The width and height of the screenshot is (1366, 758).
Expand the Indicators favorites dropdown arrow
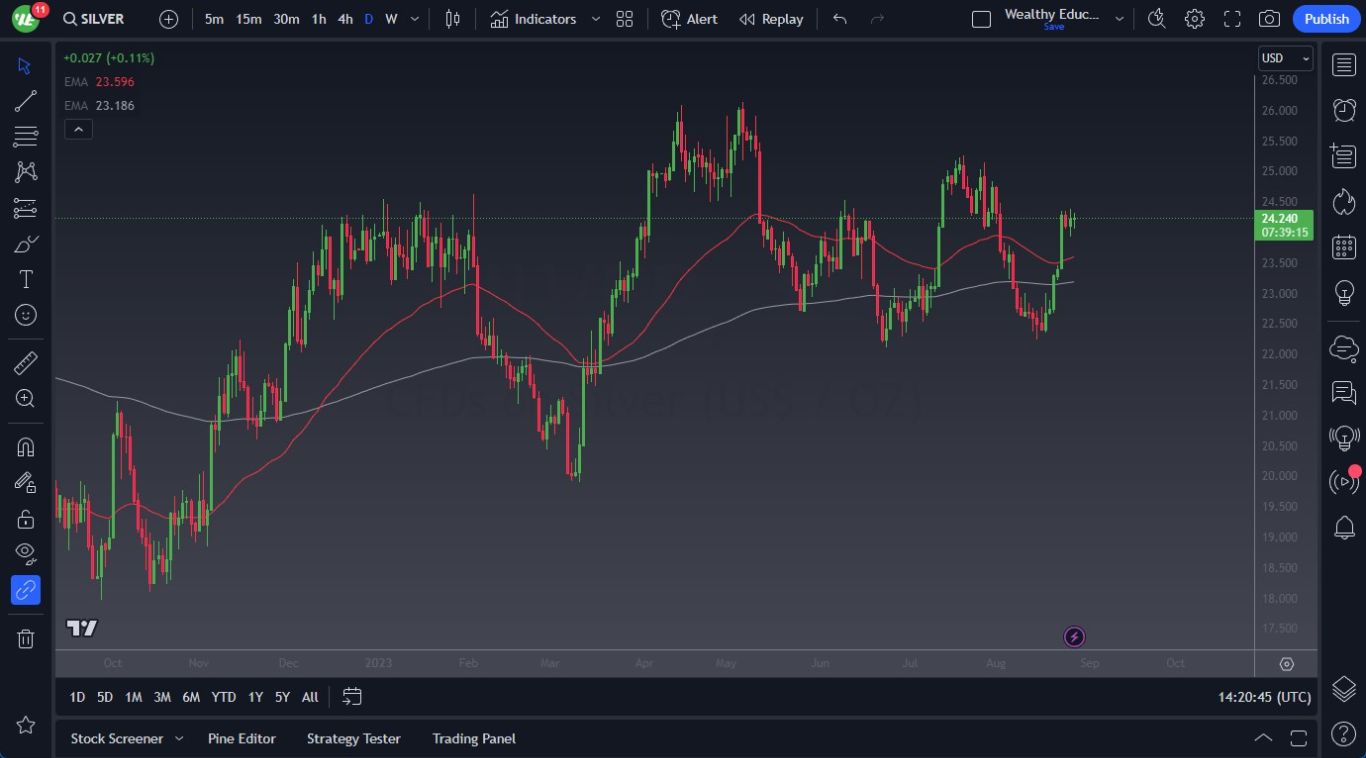596,19
